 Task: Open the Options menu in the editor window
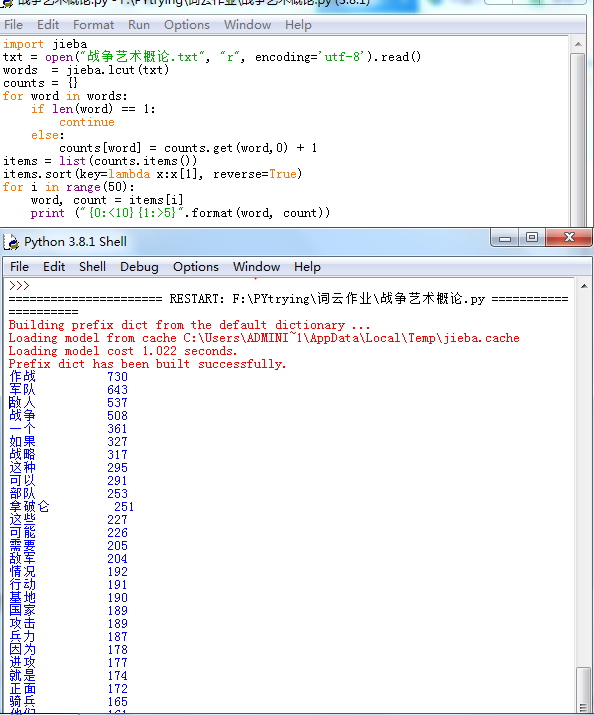click(x=187, y=25)
